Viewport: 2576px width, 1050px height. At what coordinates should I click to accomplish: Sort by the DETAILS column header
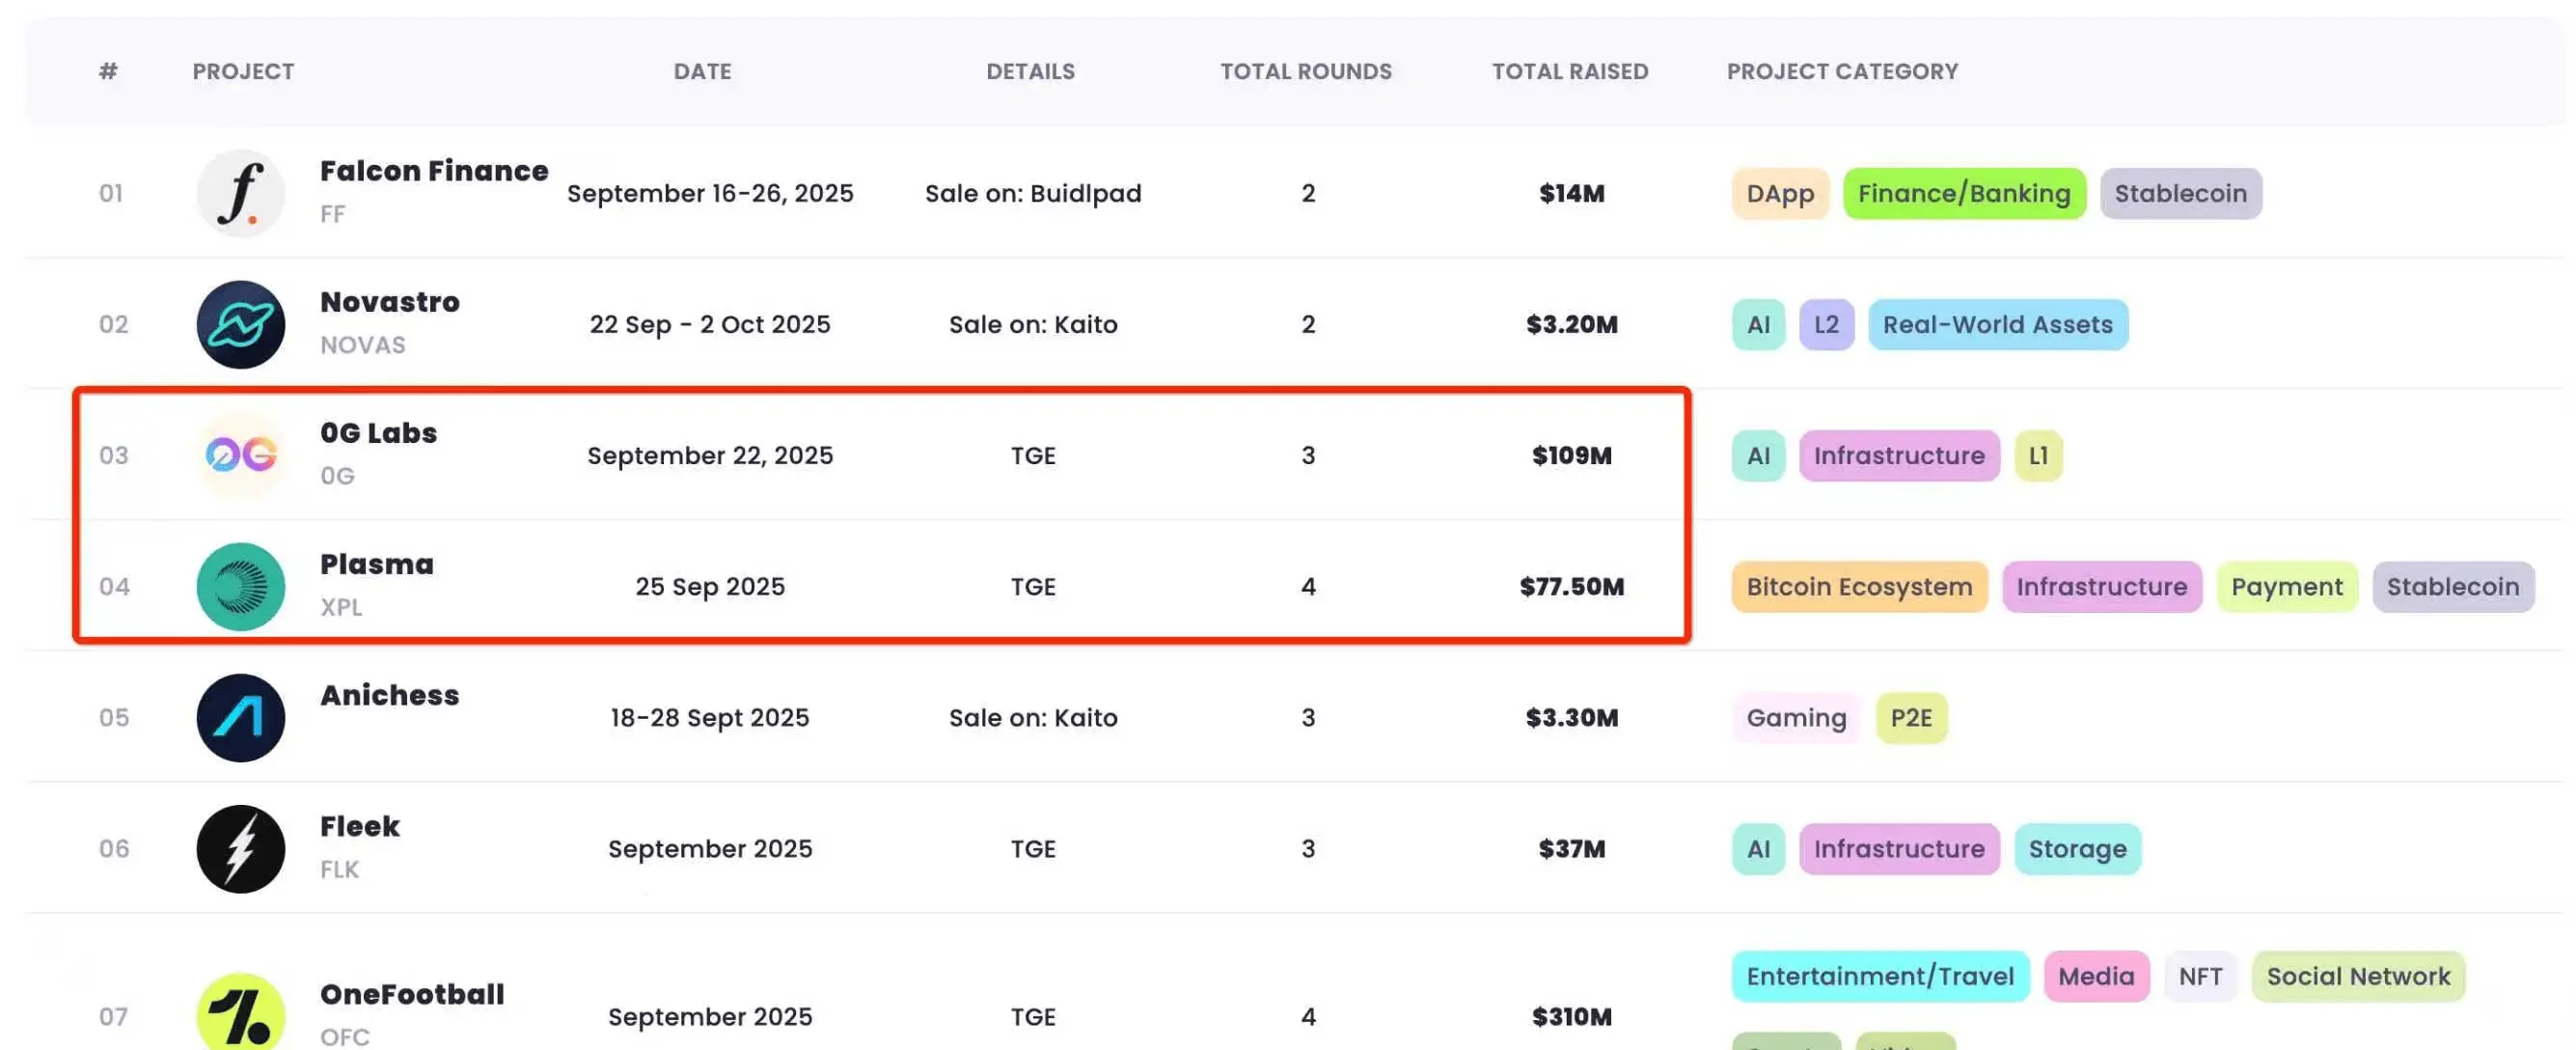1030,71
